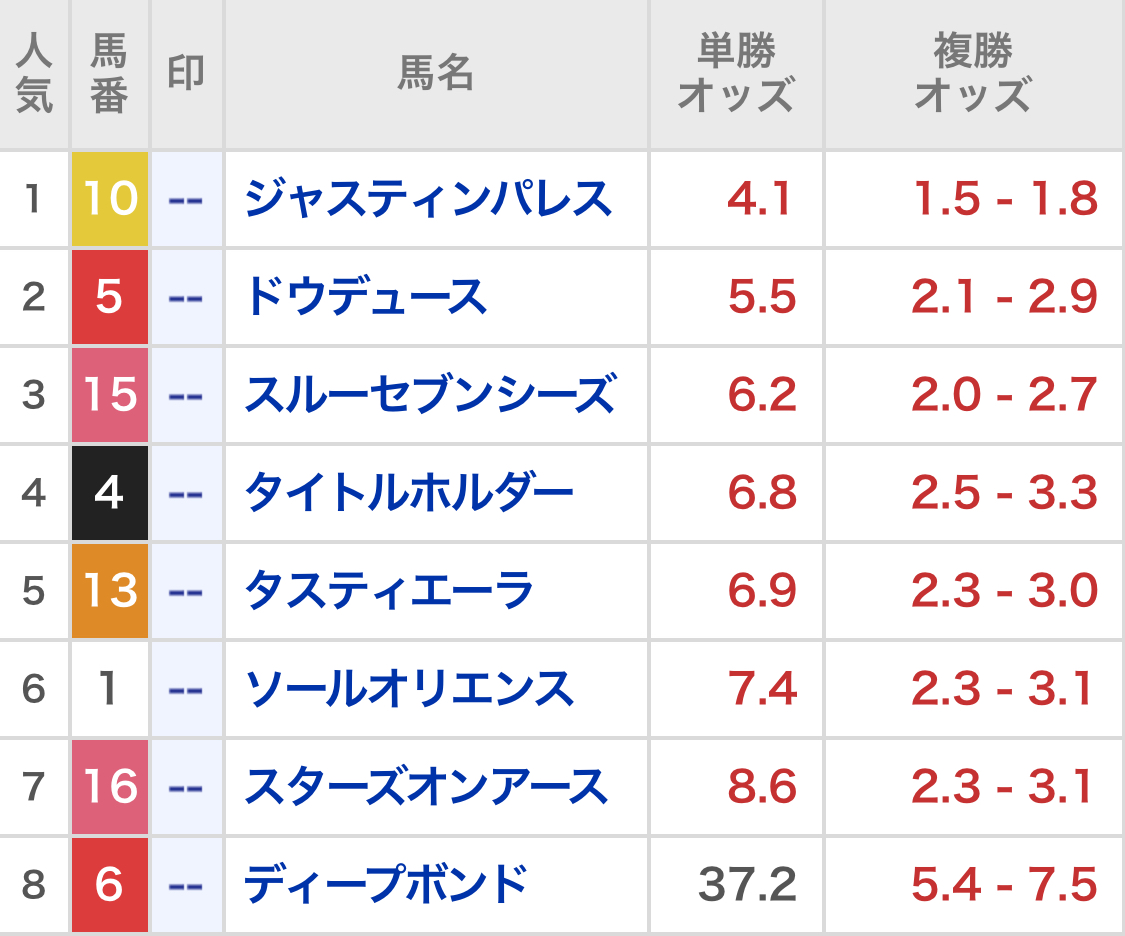Select タイトルホルダー horse name
The image size is (1125, 936).
tap(409, 493)
